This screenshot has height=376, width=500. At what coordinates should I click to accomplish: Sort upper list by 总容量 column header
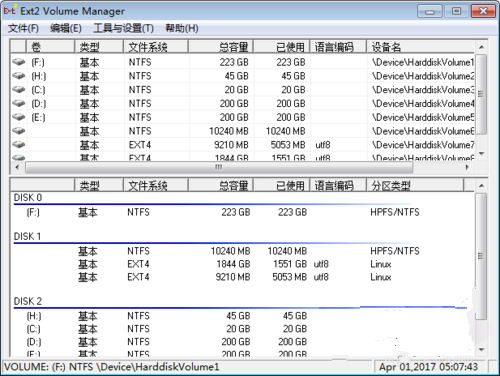click(x=220, y=47)
